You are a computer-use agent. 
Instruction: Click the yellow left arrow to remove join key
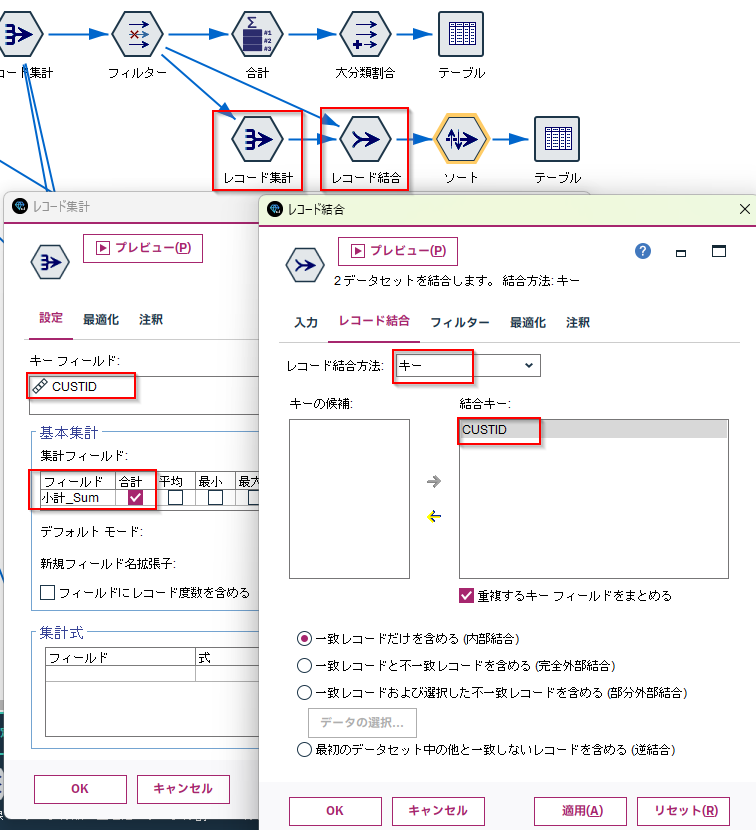click(x=434, y=516)
